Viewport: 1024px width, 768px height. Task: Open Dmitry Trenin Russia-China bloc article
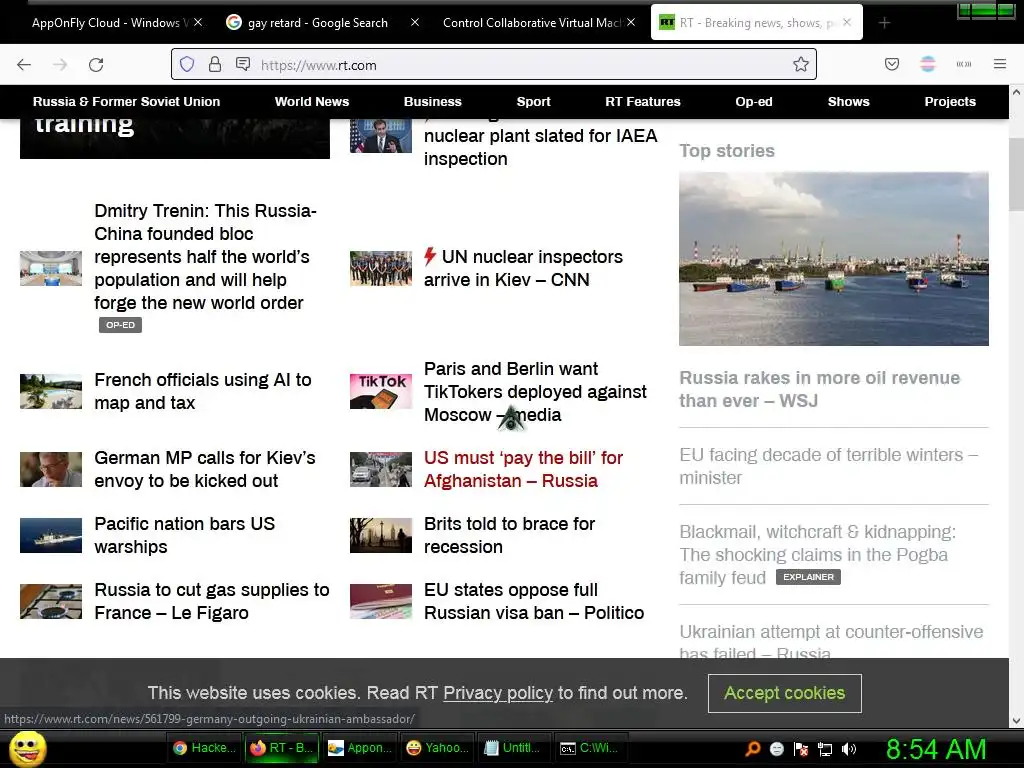point(205,257)
